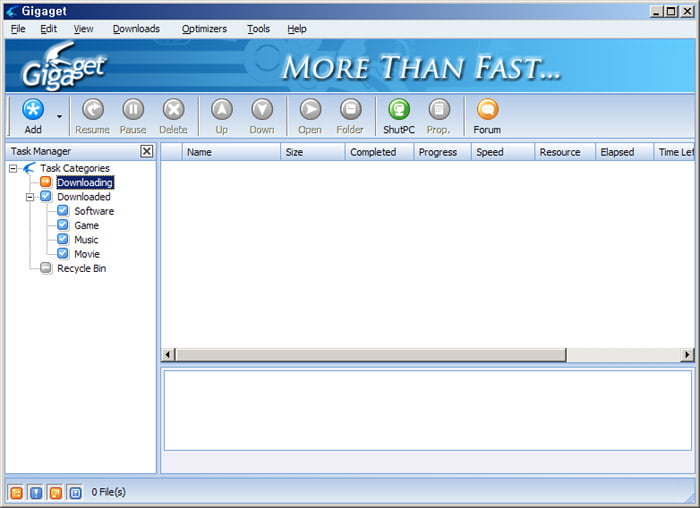
Task: Click the Delete task icon
Action: pos(173,111)
